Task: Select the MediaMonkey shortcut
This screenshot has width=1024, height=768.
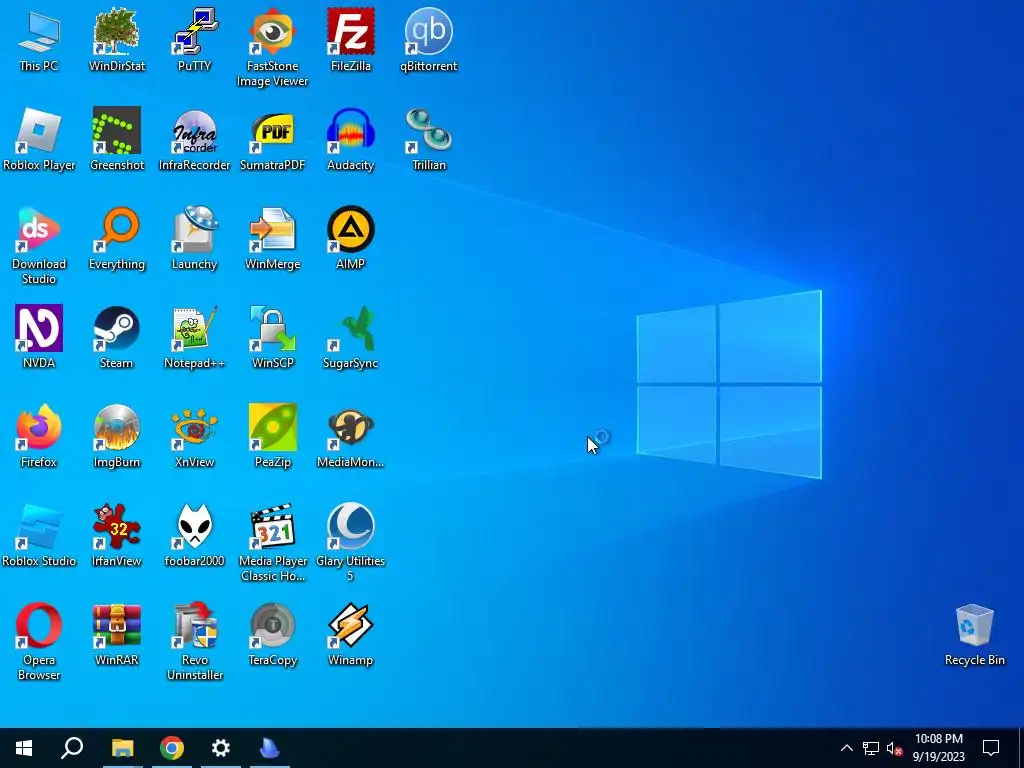Action: [351, 436]
